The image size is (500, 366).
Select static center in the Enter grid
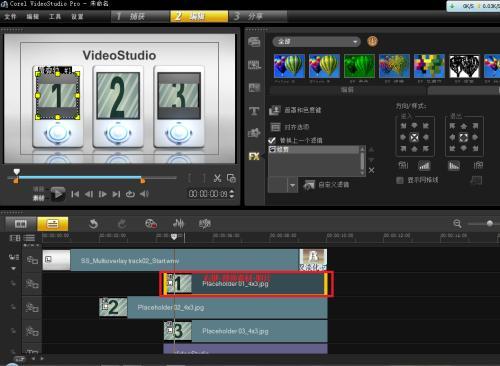coord(414,137)
